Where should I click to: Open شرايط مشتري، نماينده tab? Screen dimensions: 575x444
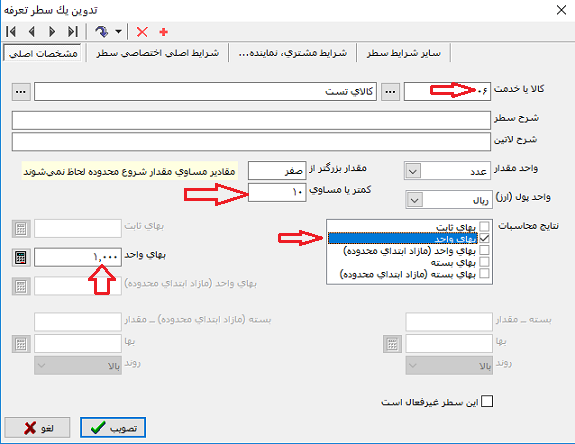pyautogui.click(x=293, y=53)
